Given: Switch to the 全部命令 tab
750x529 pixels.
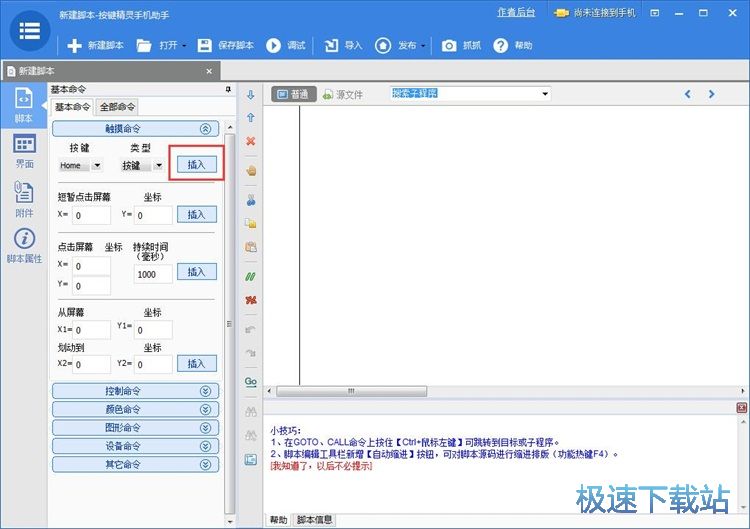Looking at the screenshot, I should coord(117,107).
